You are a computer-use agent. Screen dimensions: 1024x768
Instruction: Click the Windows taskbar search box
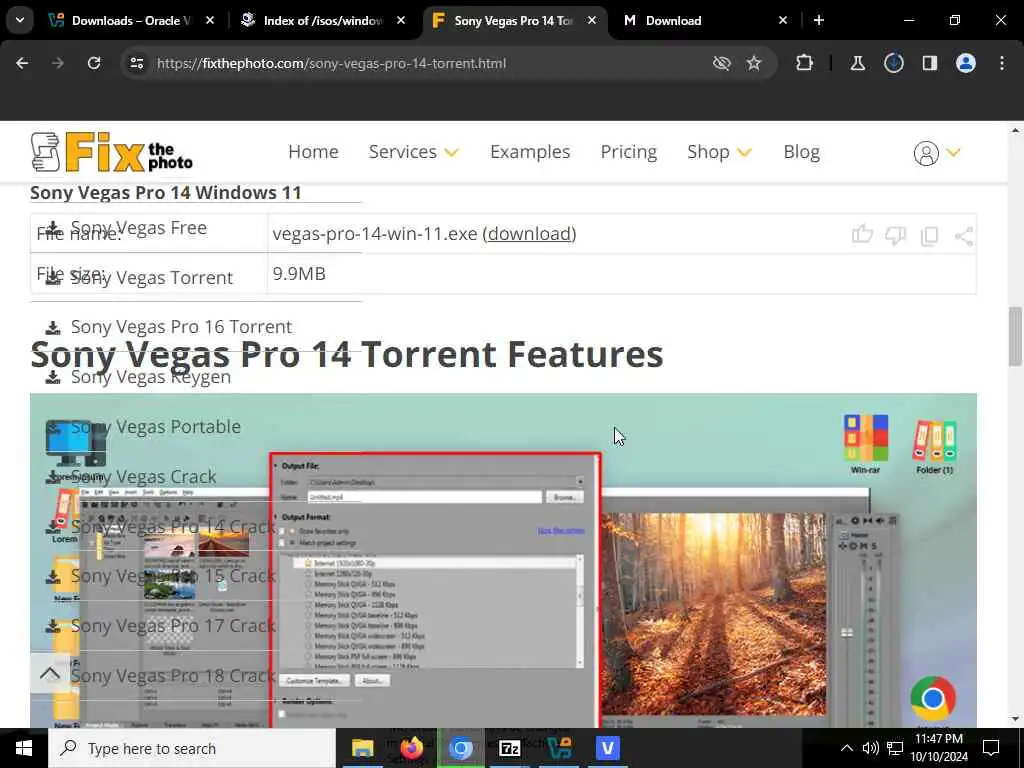[192, 748]
